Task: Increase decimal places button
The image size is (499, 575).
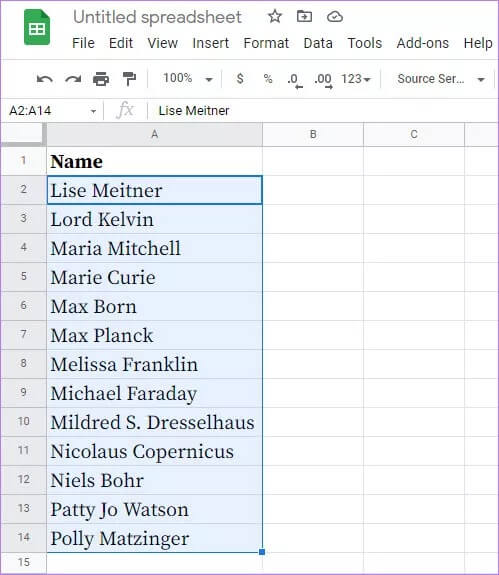Action: pyautogui.click(x=323, y=80)
